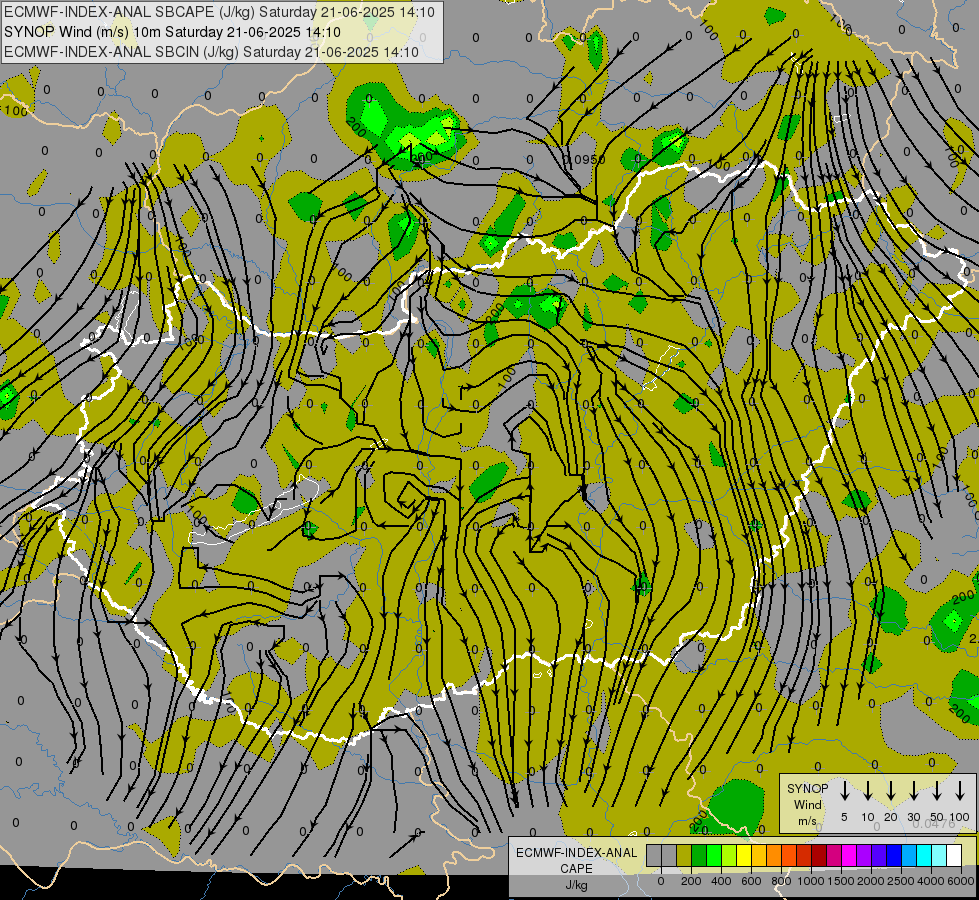Image resolution: width=979 pixels, height=900 pixels.
Task: Click the wind arrow above the 5 label
Action: 844,791
